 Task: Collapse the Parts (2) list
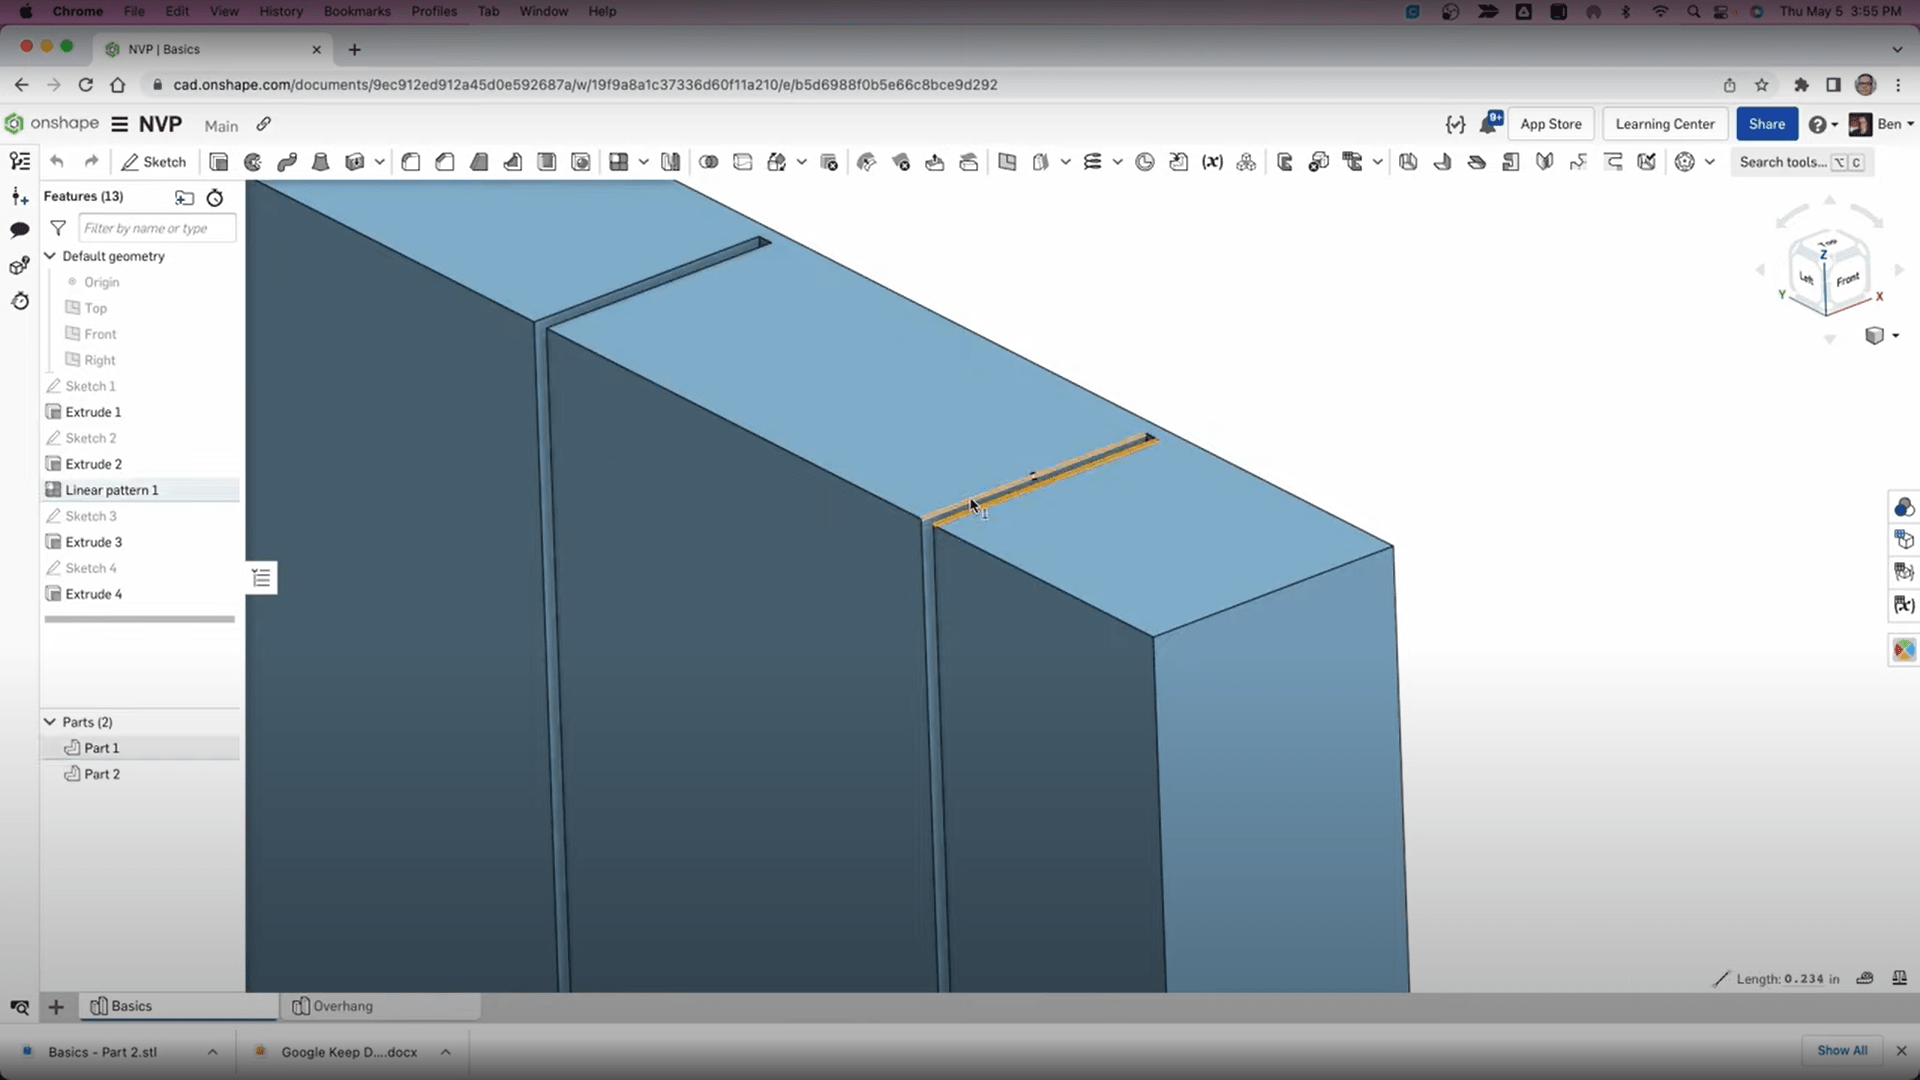[50, 722]
